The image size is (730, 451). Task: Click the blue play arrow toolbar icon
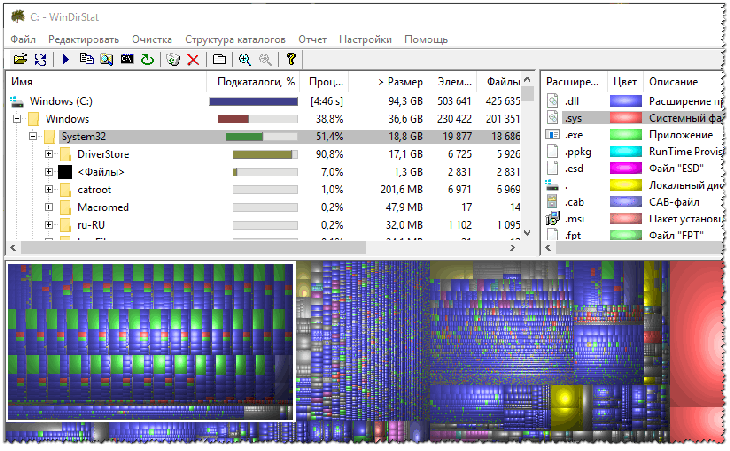(66, 59)
